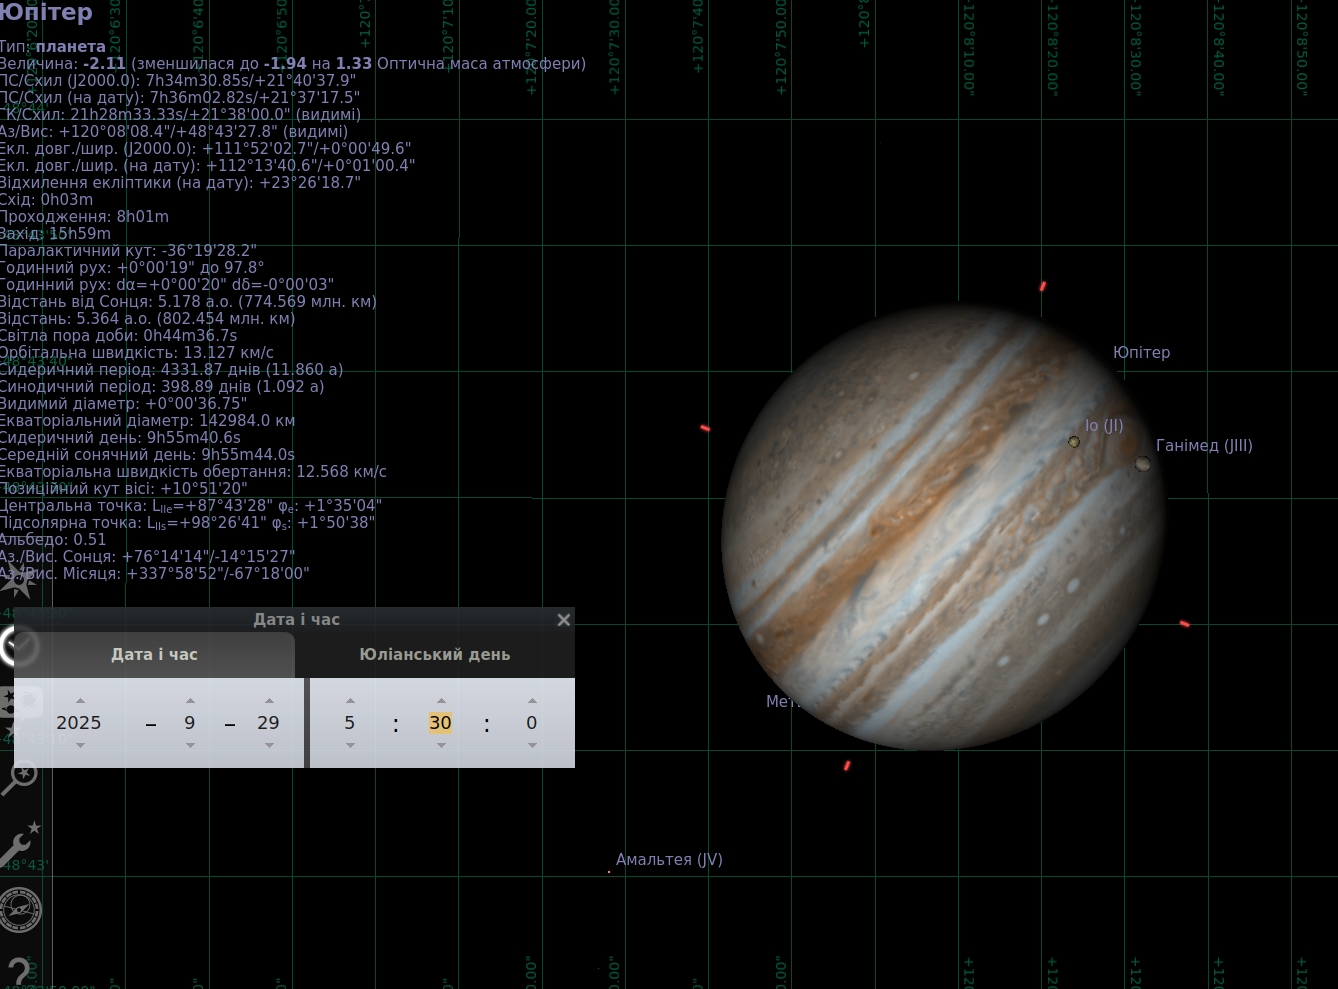
Task: Open the Location window compass-star icon
Action: [18, 582]
